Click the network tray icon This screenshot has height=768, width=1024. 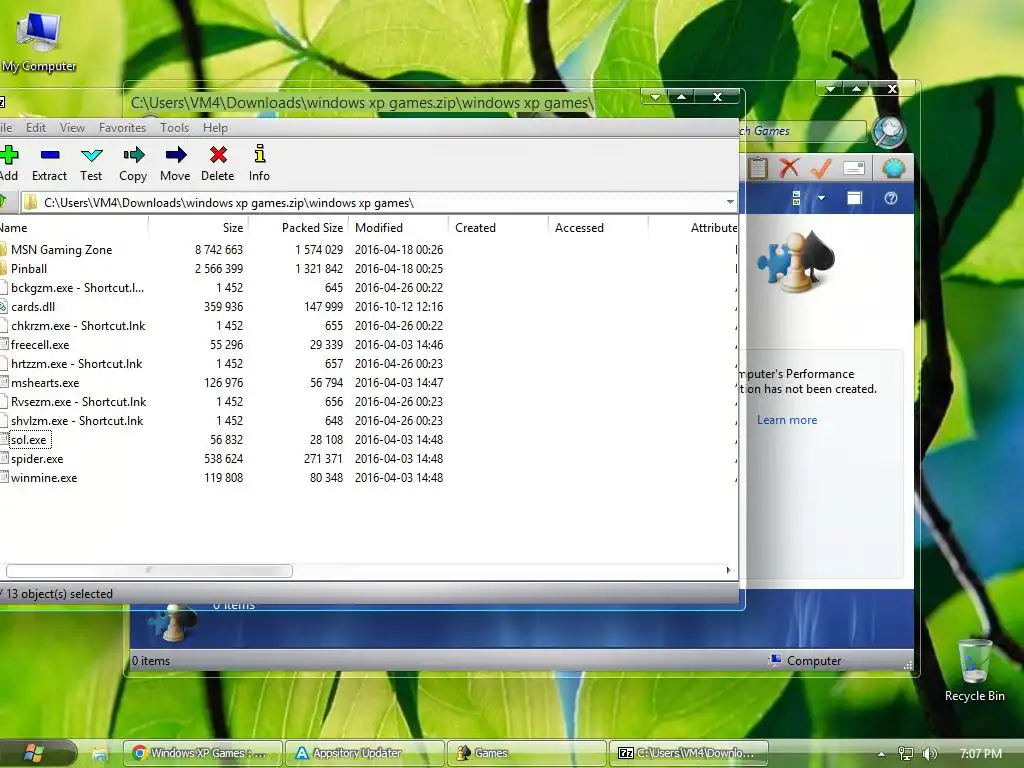(x=905, y=754)
